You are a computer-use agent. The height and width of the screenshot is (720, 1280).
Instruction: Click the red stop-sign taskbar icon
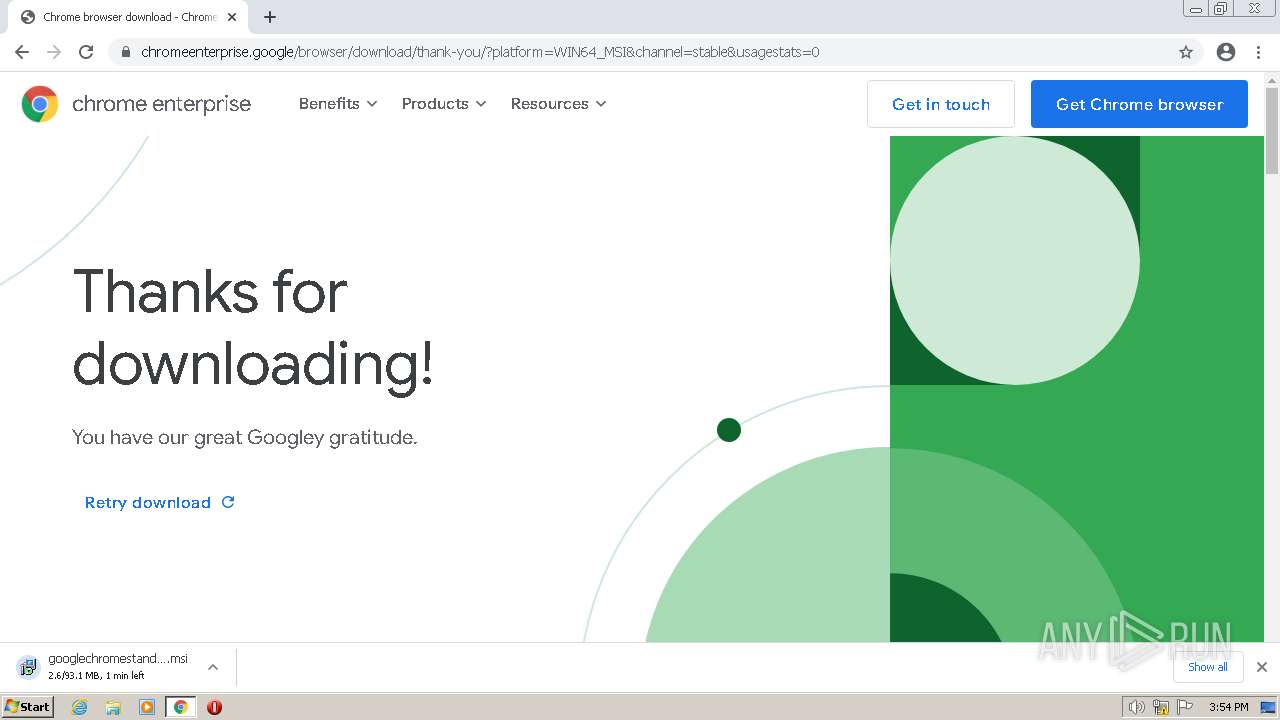coord(214,707)
